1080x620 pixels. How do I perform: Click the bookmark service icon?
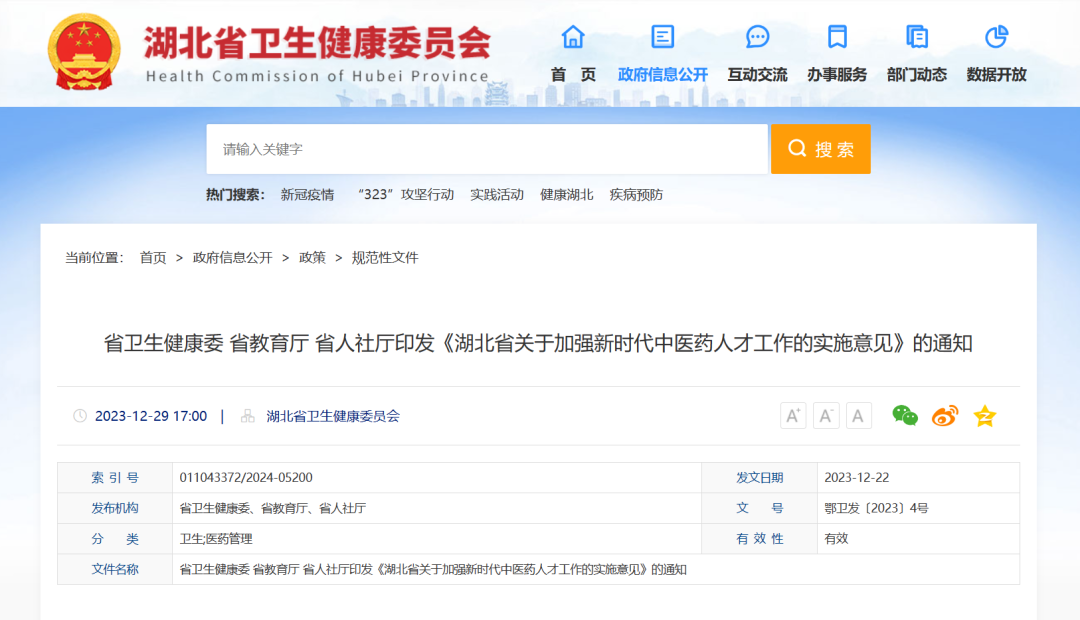(x=837, y=37)
